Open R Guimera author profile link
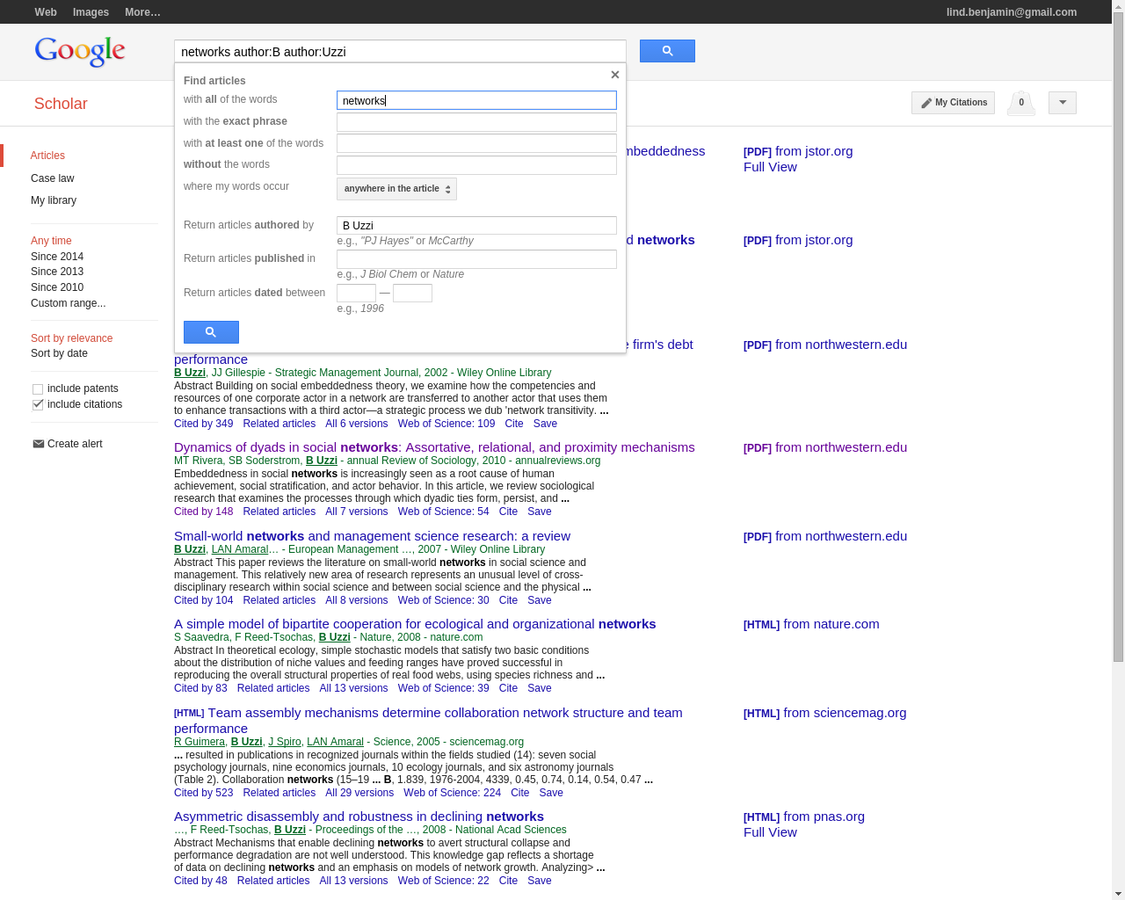1125x900 pixels. coord(199,741)
